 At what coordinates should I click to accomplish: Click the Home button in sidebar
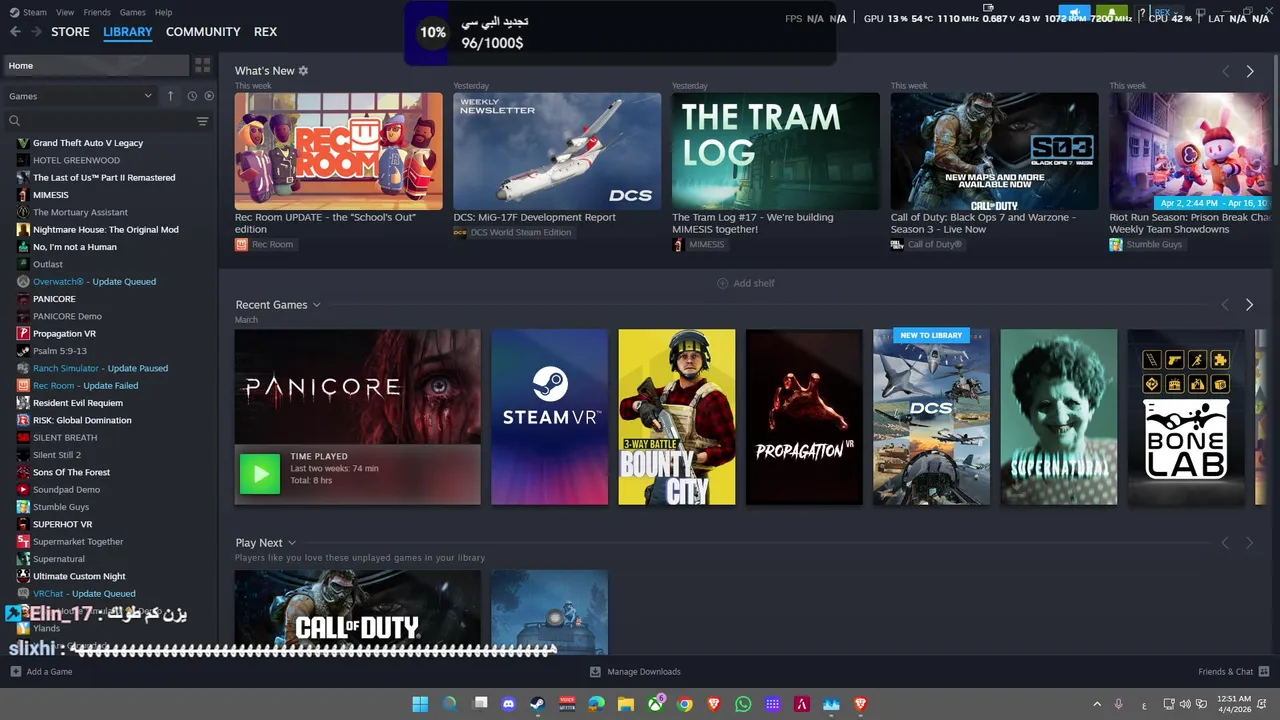95,65
